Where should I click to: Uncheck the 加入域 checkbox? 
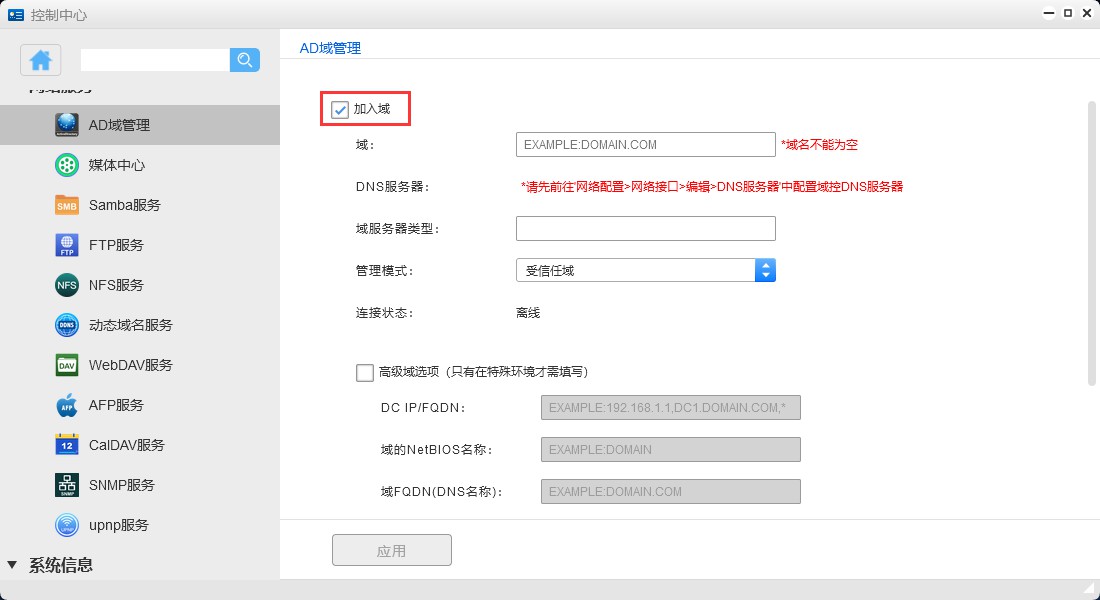click(x=341, y=109)
